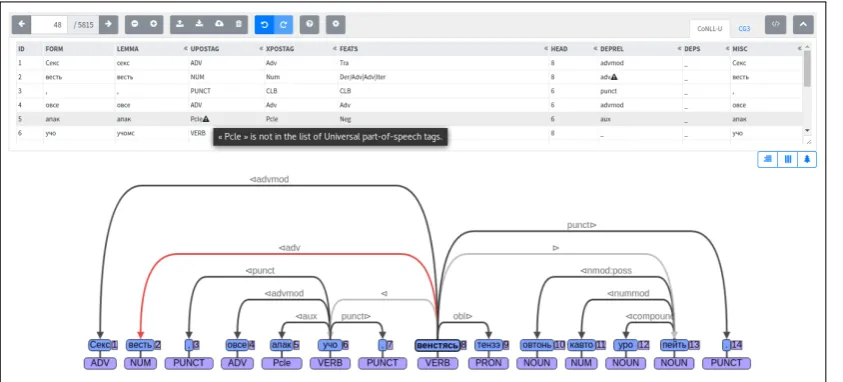This screenshot has height=382, width=843.
Task: Click the table's vertical scrollbar thumb
Action: pyautogui.click(x=807, y=69)
